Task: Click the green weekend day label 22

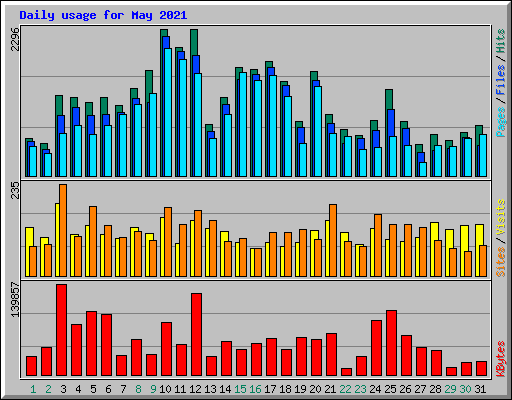Action: click(345, 389)
